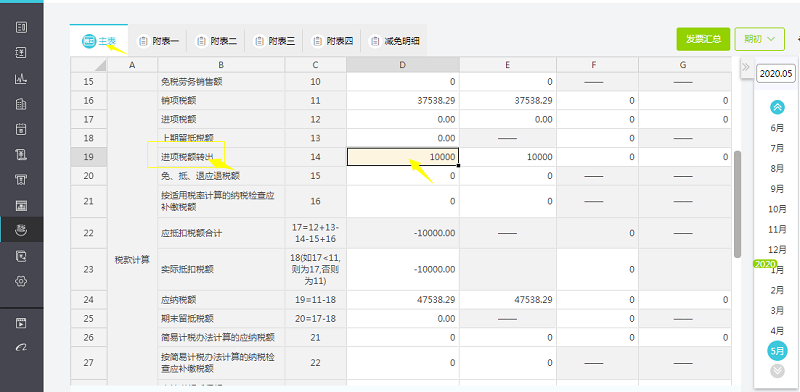Open the video play icon in sidebar
800x392 pixels.
[x=21, y=323]
